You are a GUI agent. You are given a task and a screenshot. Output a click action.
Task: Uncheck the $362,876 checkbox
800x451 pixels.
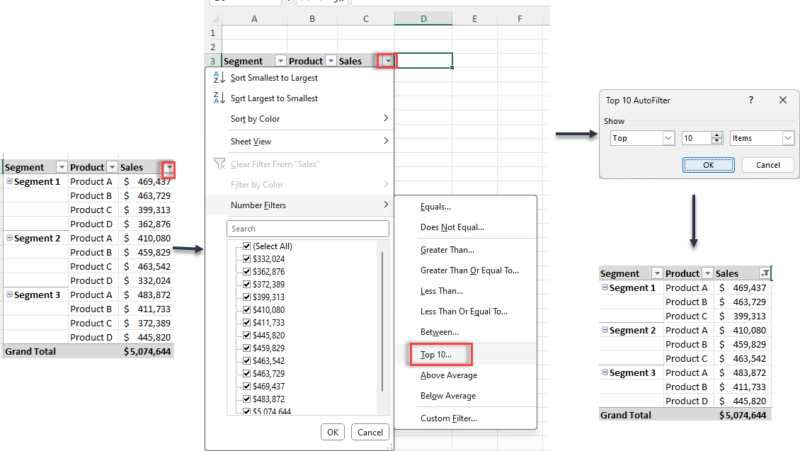247,271
